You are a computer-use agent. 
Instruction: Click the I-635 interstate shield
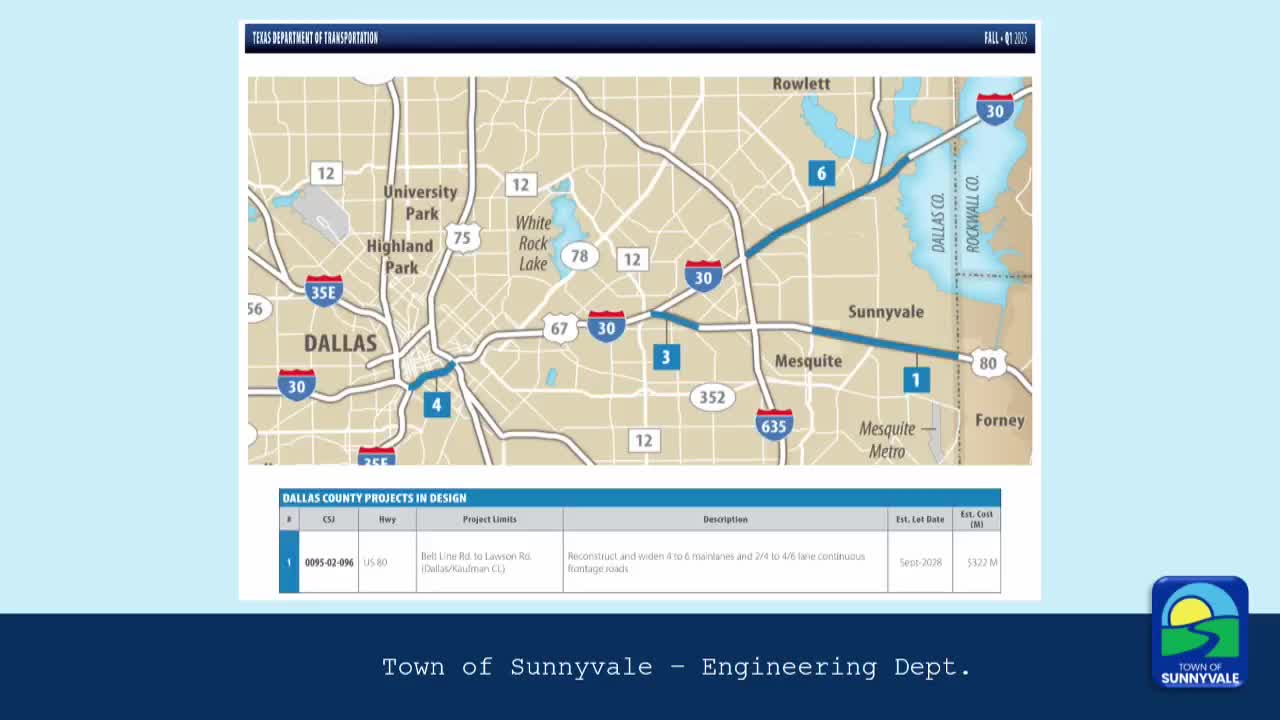coord(773,424)
